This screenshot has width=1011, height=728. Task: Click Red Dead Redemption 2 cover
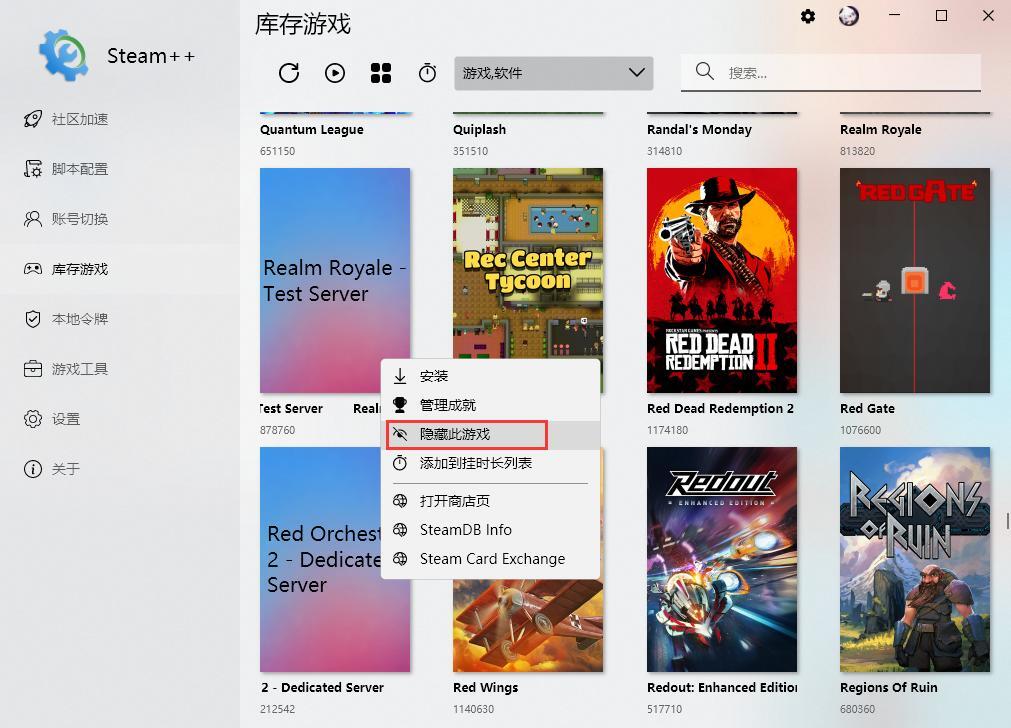pos(721,280)
